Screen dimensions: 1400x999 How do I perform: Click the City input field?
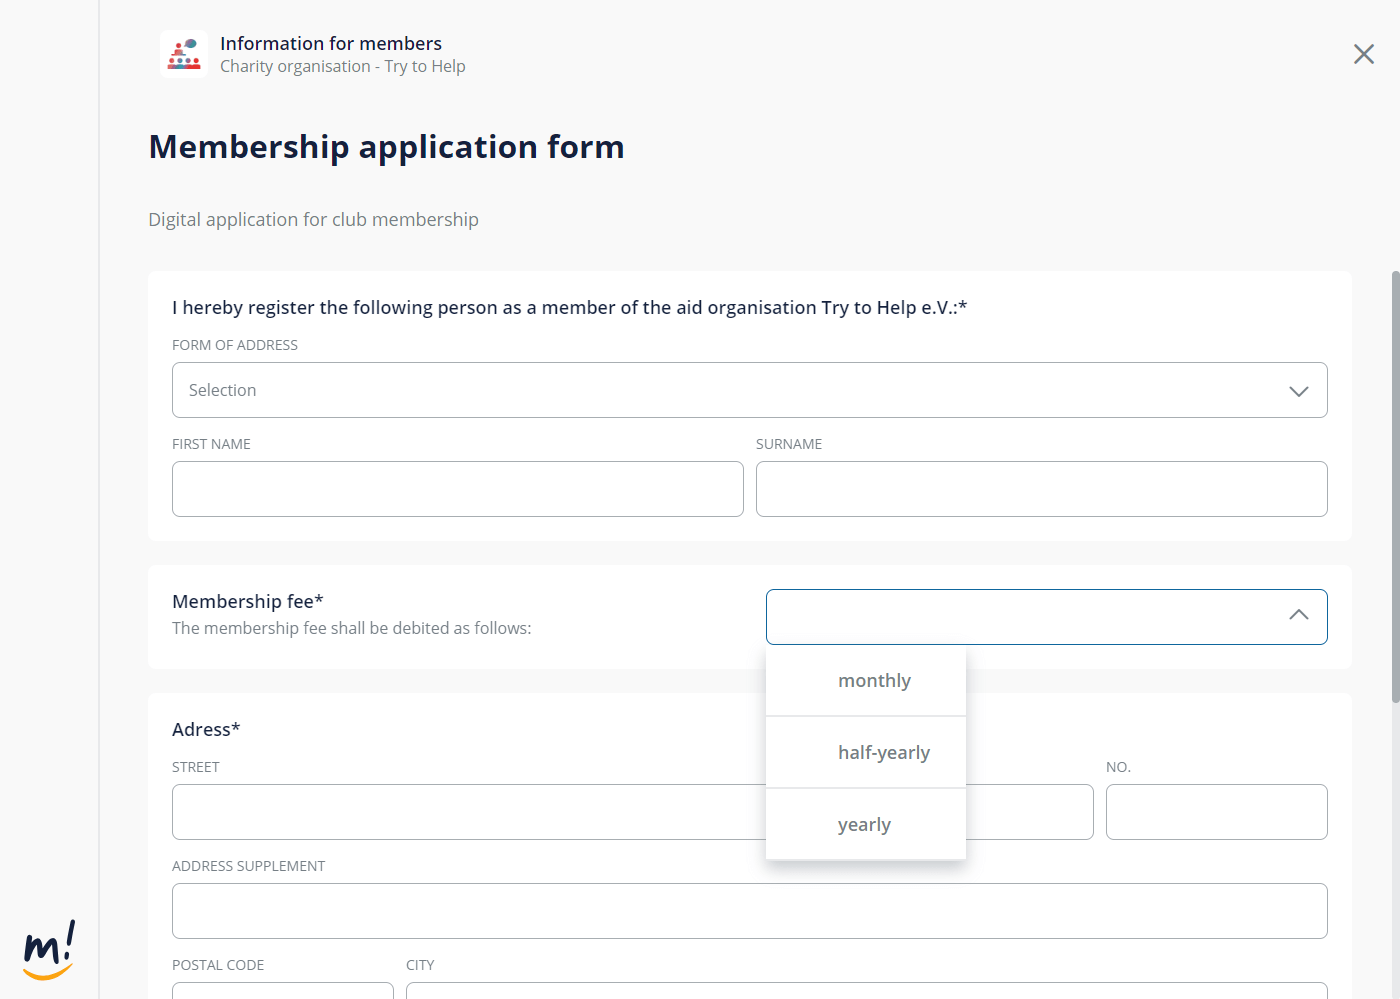tap(866, 991)
